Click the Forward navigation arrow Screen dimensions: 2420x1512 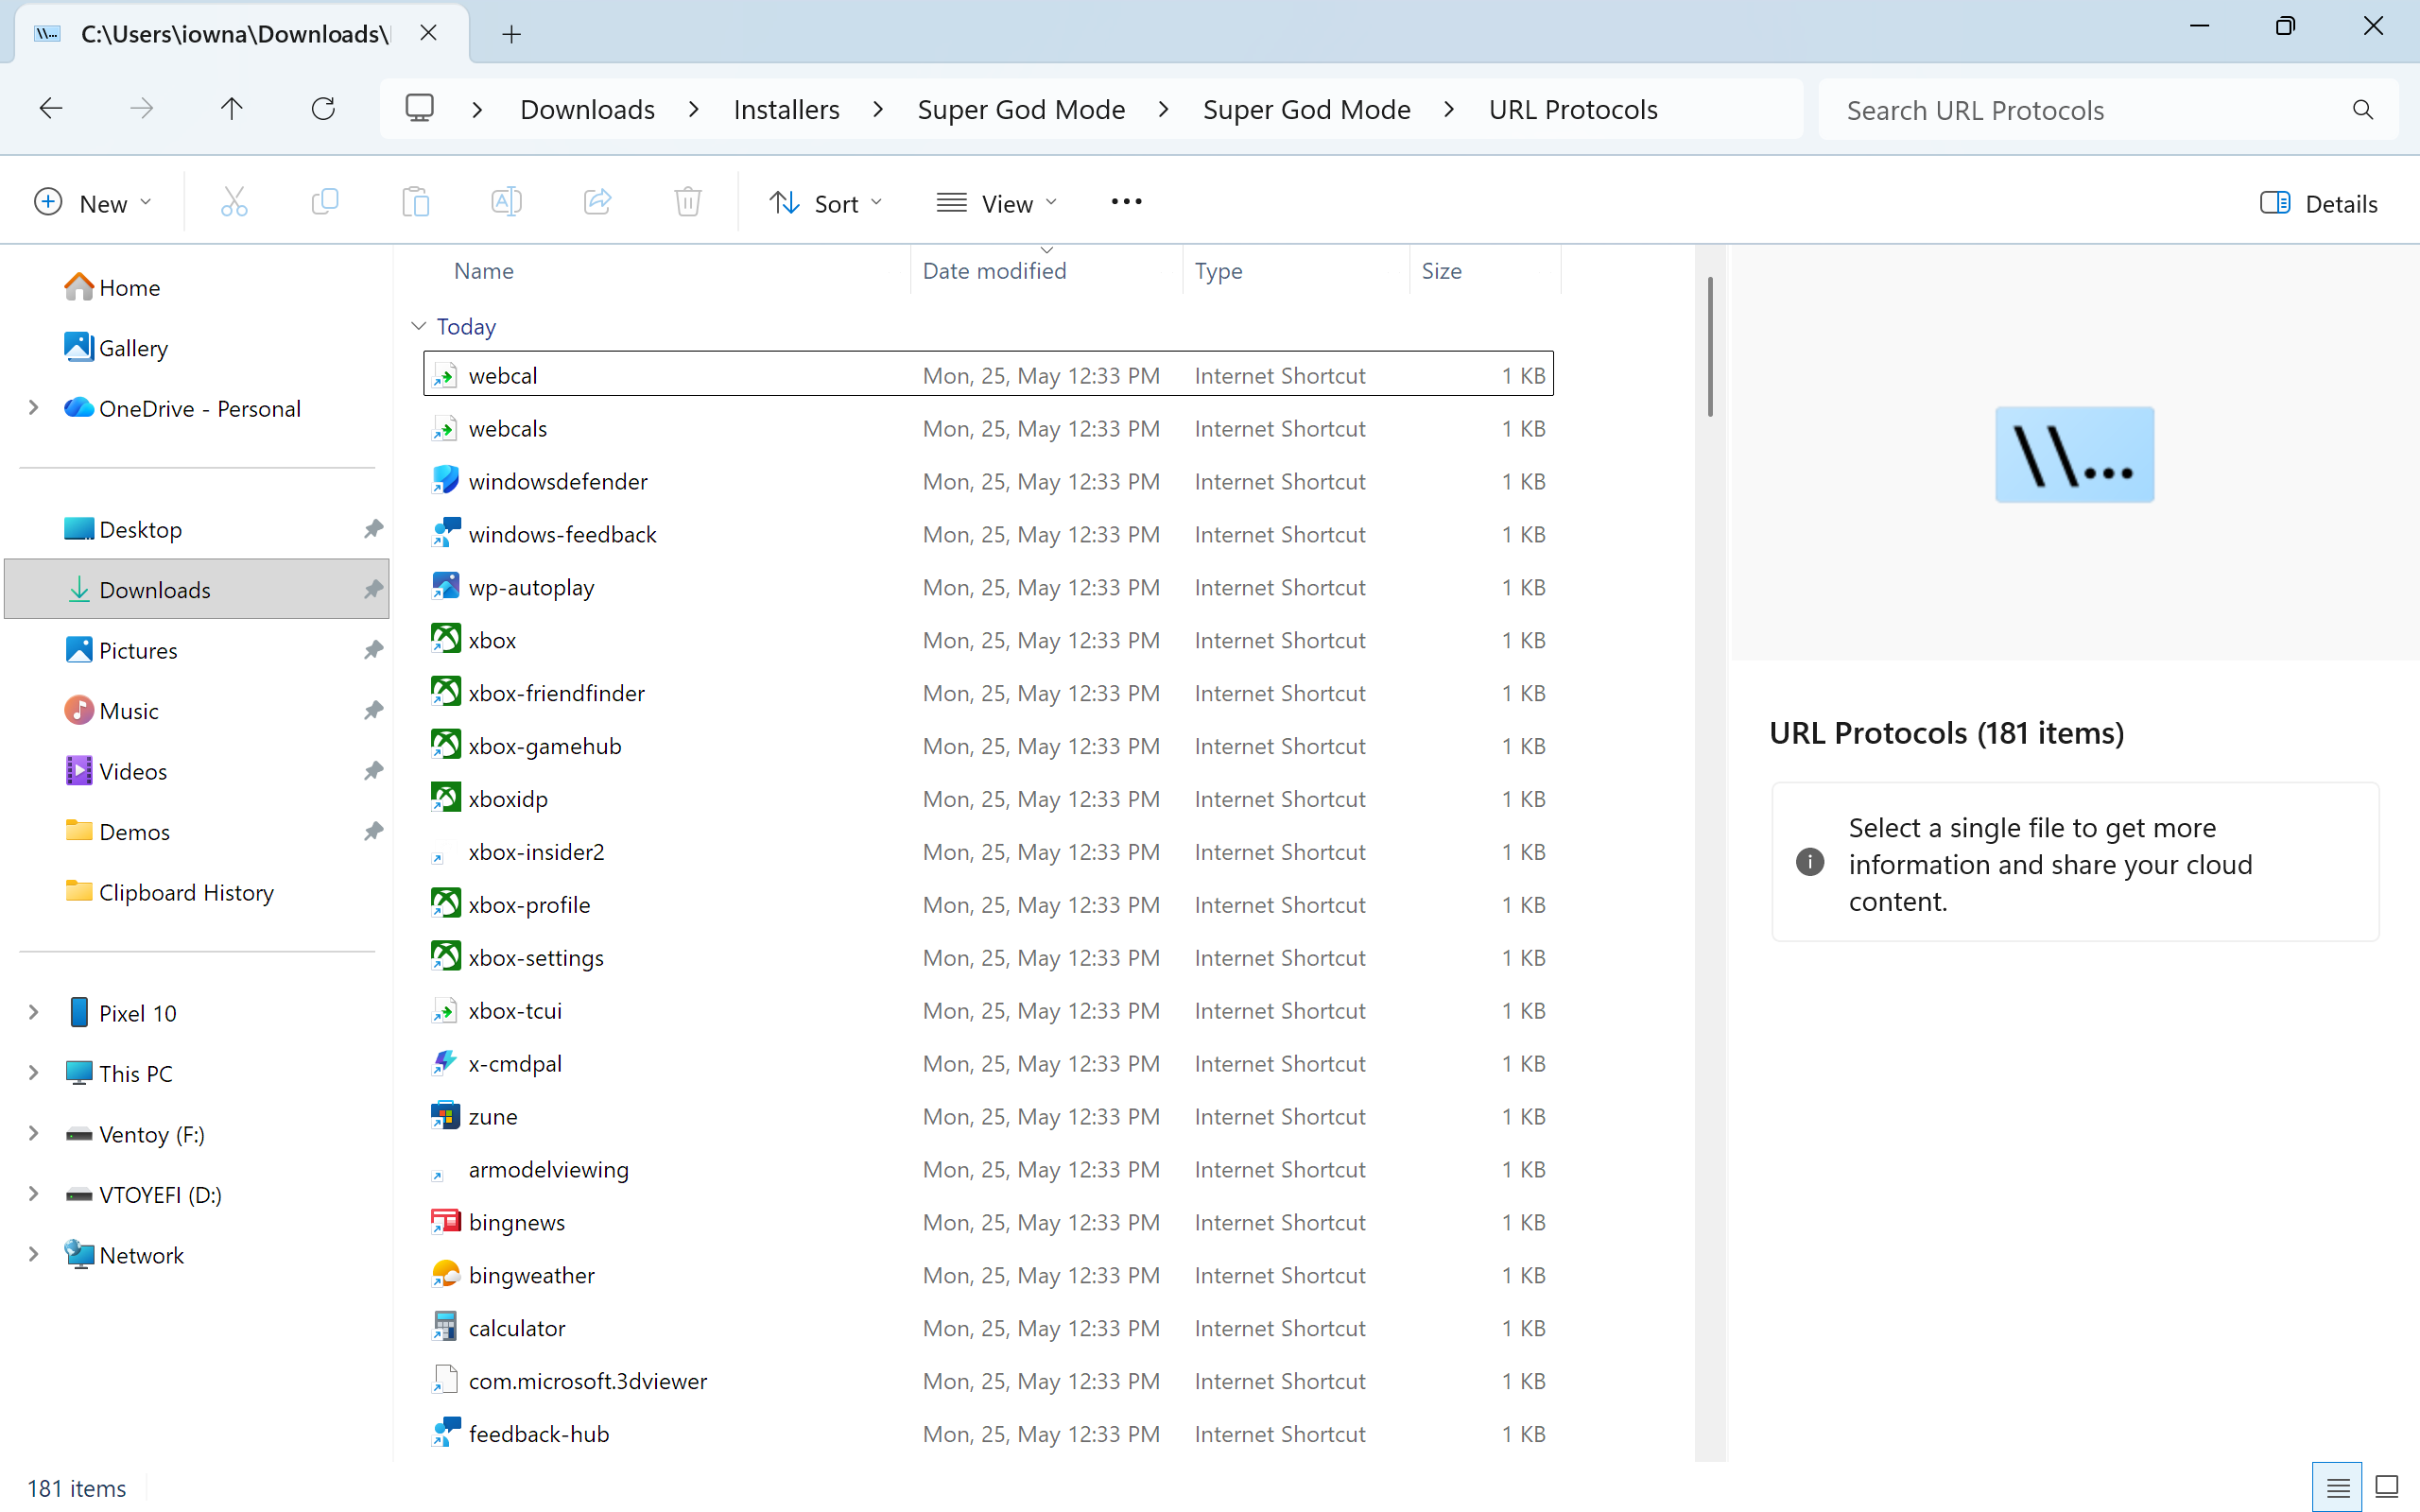click(x=142, y=109)
